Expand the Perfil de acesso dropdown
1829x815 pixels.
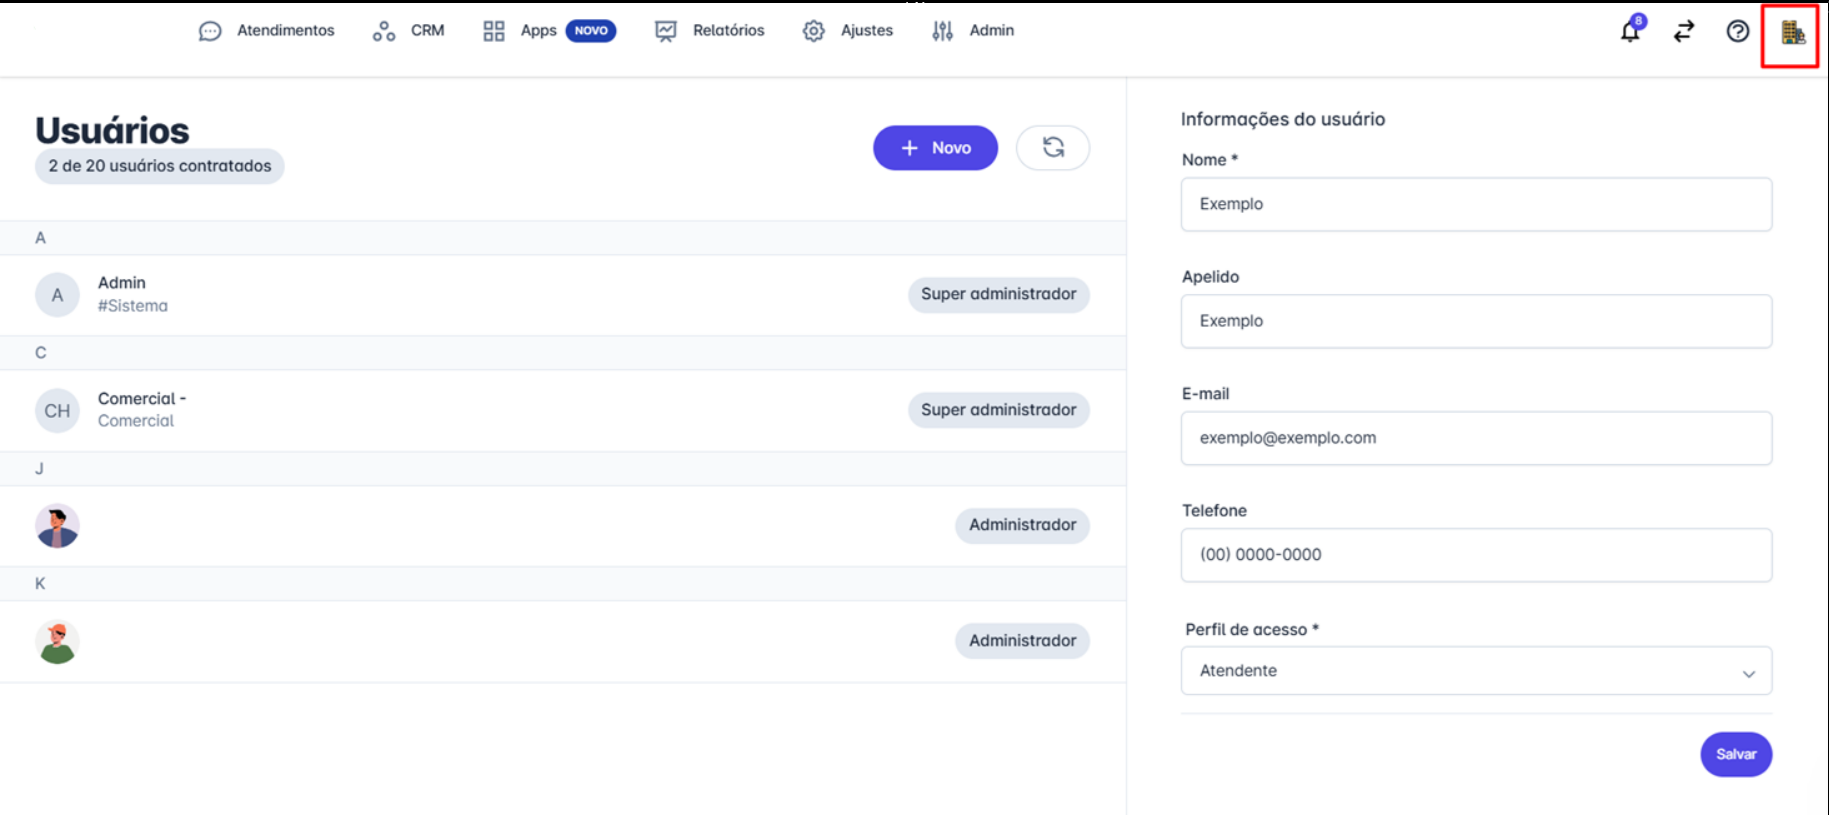[1476, 671]
